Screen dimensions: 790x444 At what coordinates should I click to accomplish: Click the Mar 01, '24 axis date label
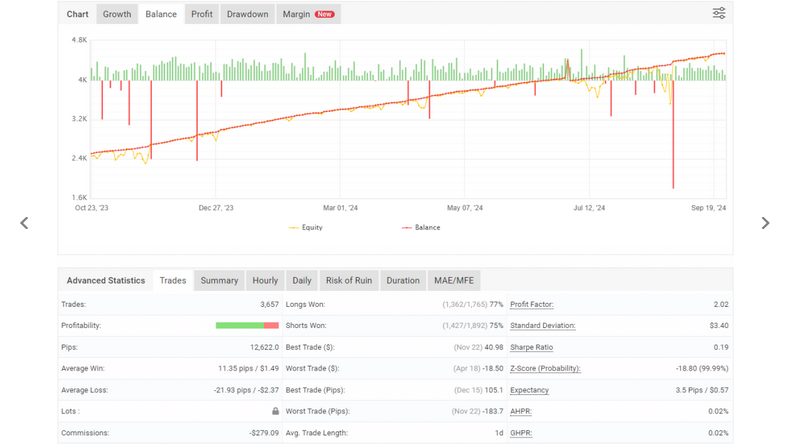pos(340,208)
